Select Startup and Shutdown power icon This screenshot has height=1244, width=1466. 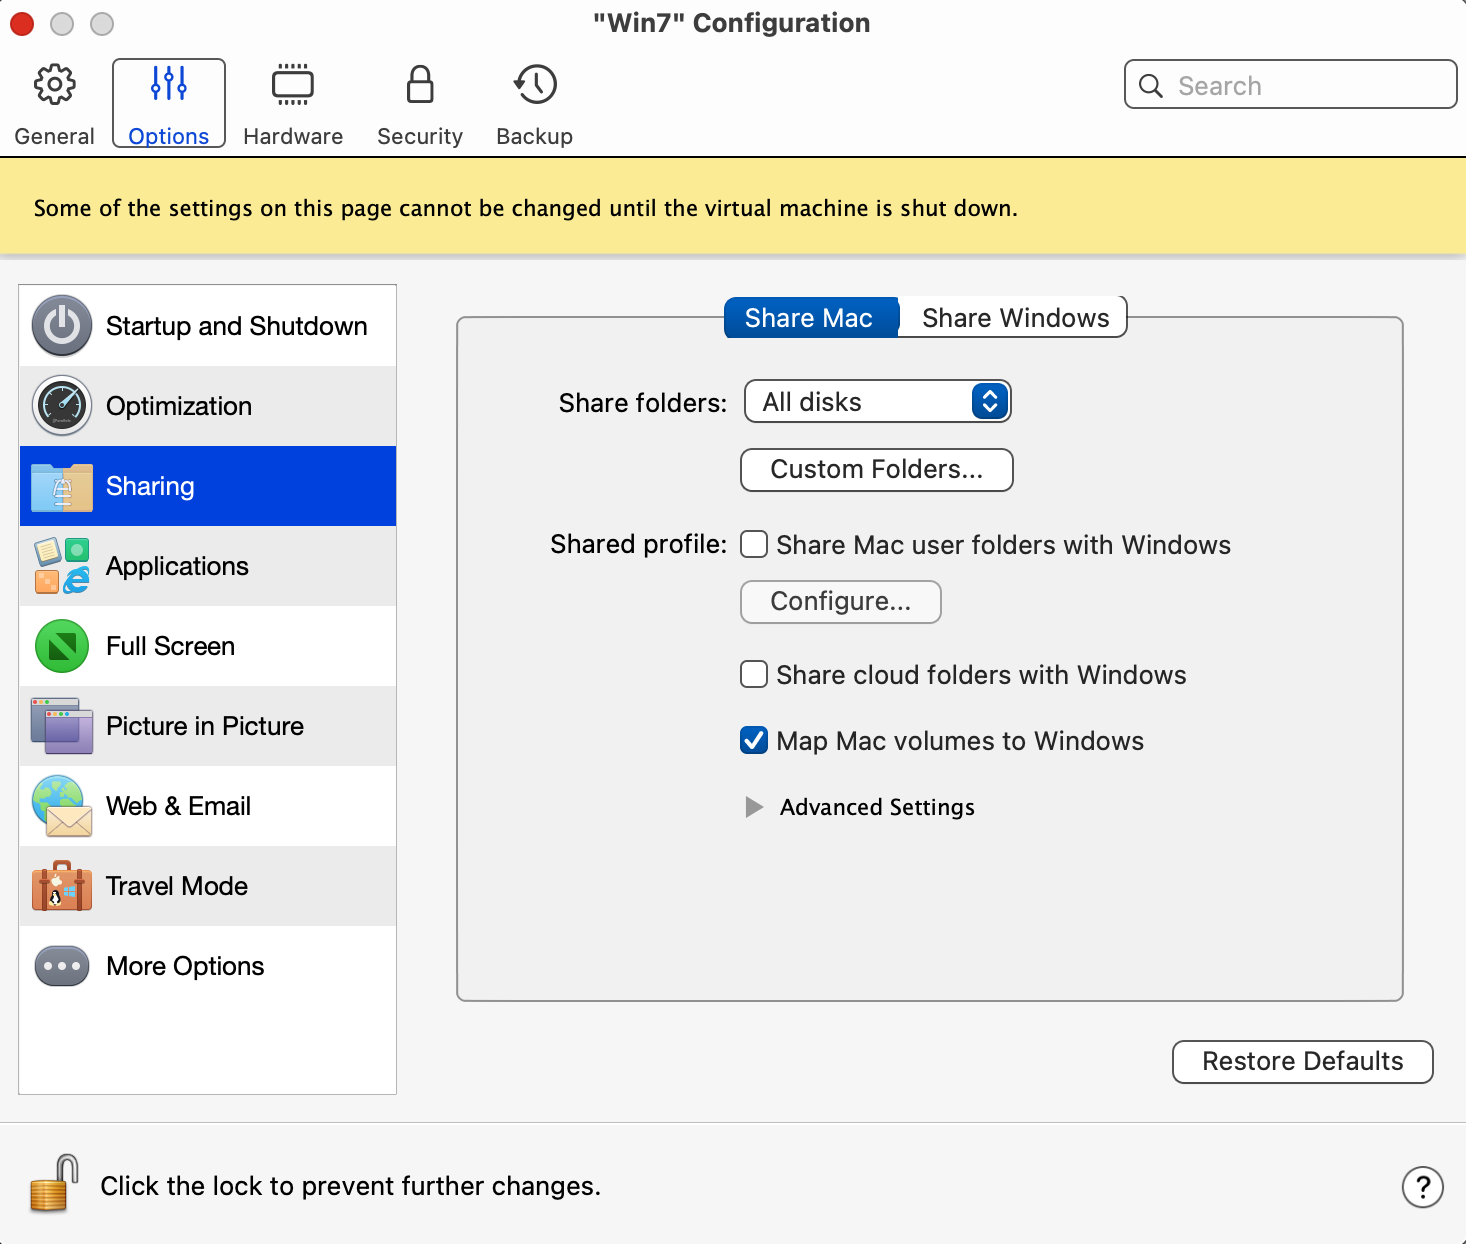62,326
